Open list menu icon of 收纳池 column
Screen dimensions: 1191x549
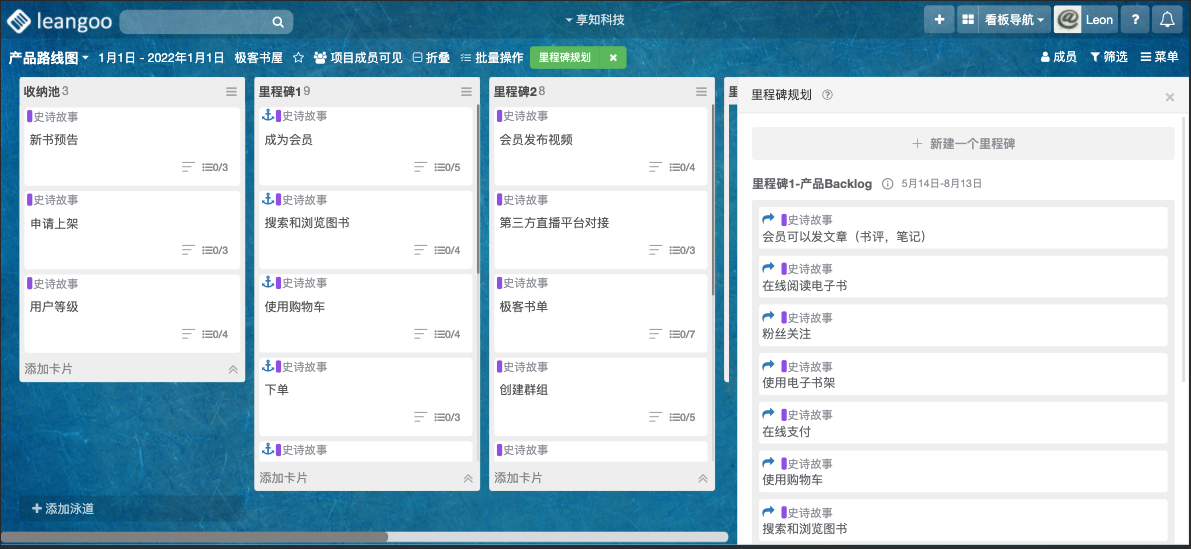tap(231, 92)
